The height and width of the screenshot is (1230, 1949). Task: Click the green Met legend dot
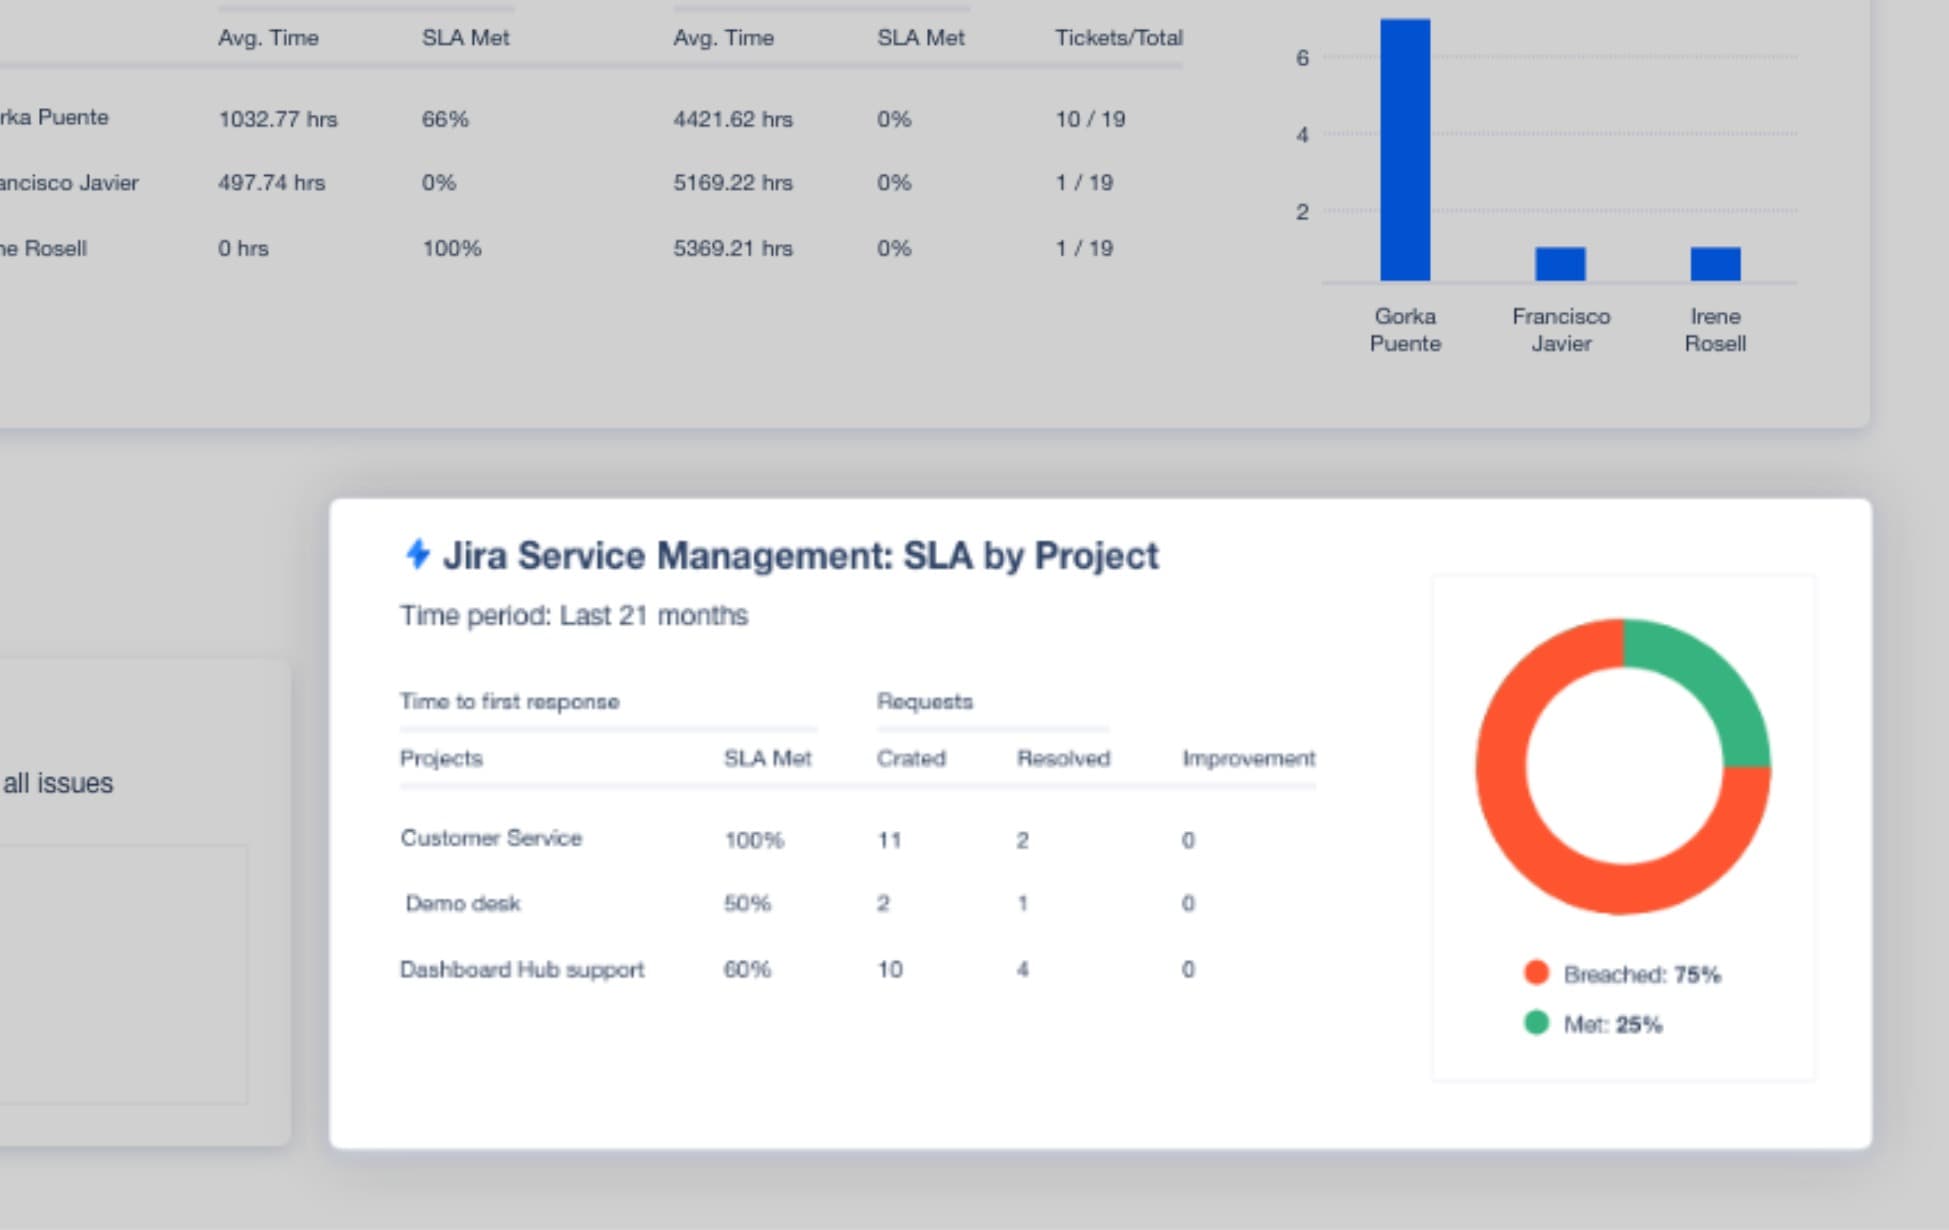pos(1536,1022)
